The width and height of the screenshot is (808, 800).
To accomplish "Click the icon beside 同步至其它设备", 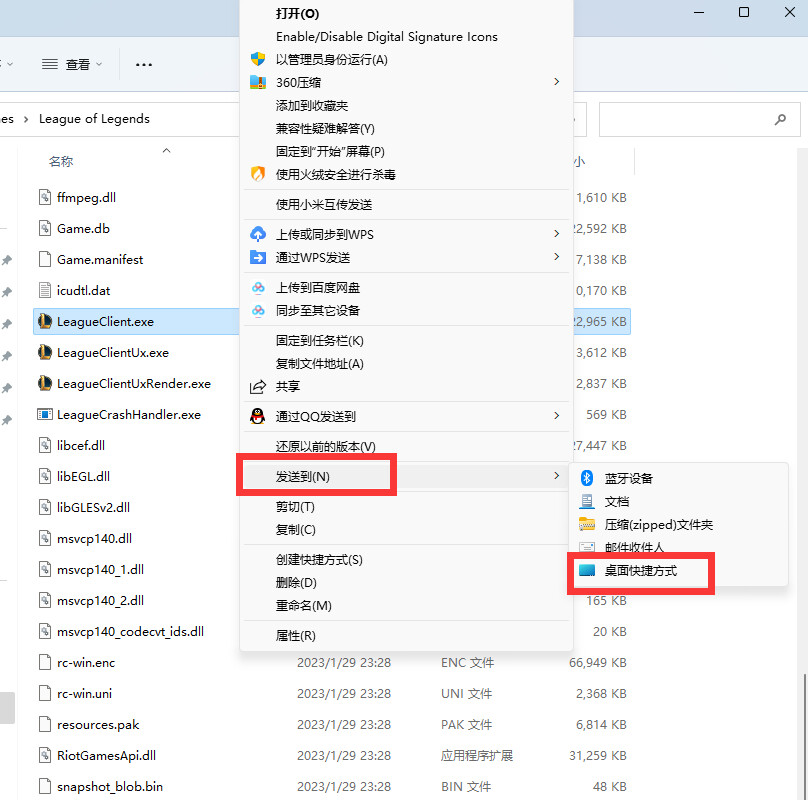I will (x=258, y=310).
